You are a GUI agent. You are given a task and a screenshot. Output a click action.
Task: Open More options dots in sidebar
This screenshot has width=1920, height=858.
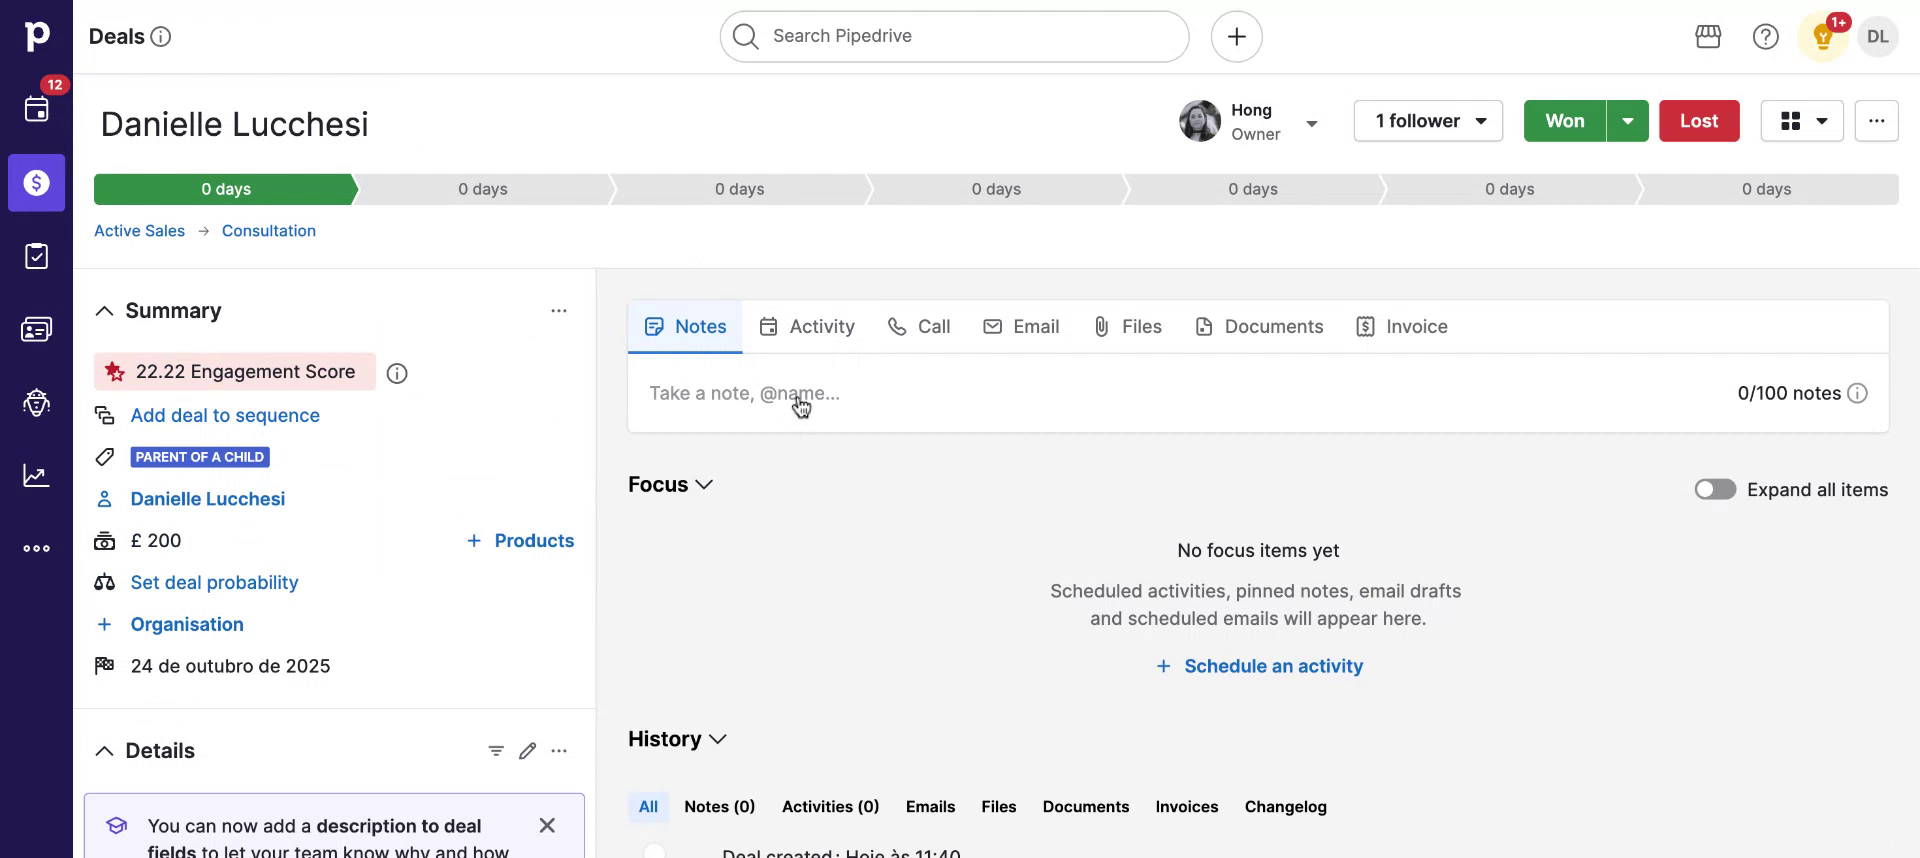[x=36, y=548]
